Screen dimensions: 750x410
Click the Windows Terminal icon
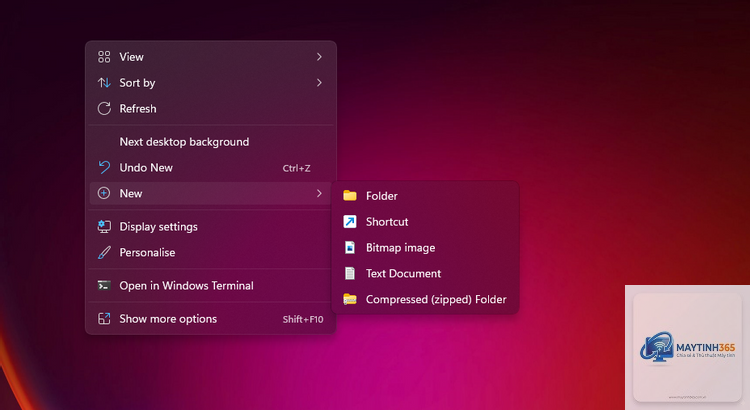coord(104,286)
